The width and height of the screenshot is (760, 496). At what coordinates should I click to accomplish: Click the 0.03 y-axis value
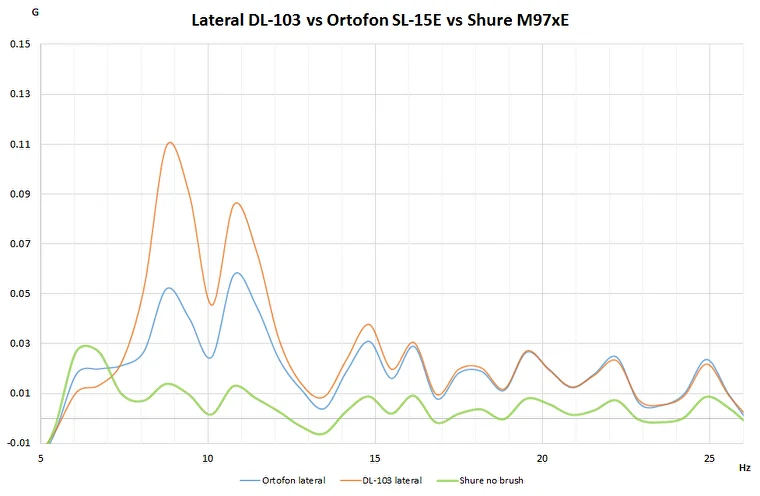(x=20, y=343)
